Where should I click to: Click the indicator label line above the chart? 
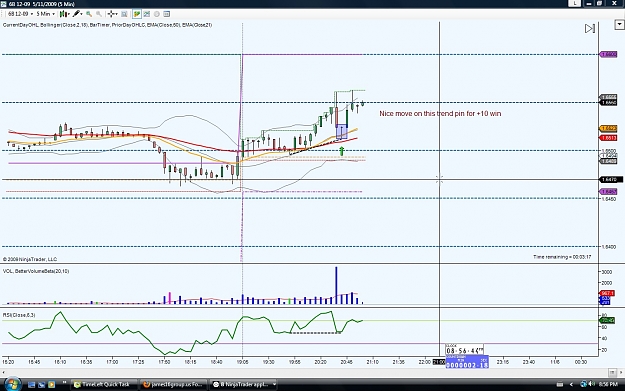[107, 25]
